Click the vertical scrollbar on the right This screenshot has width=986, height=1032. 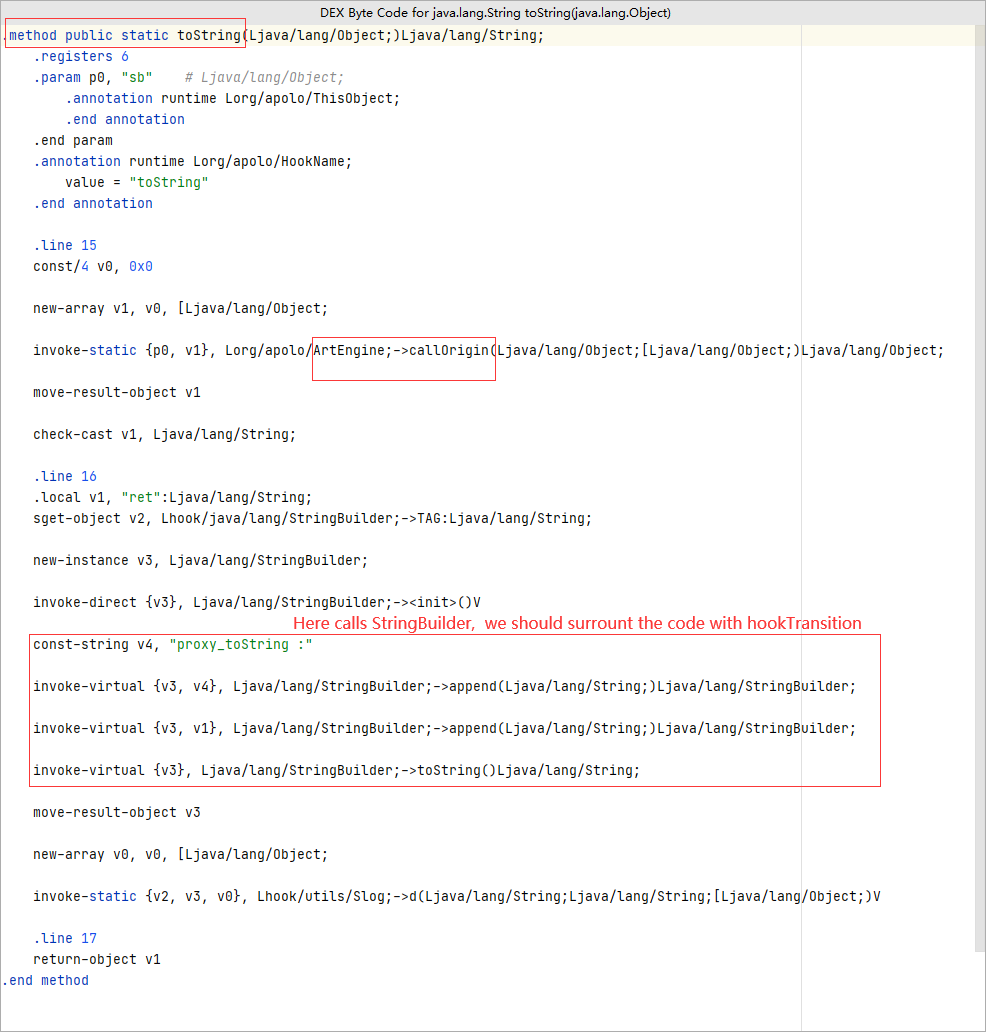pyautogui.click(x=980, y=487)
